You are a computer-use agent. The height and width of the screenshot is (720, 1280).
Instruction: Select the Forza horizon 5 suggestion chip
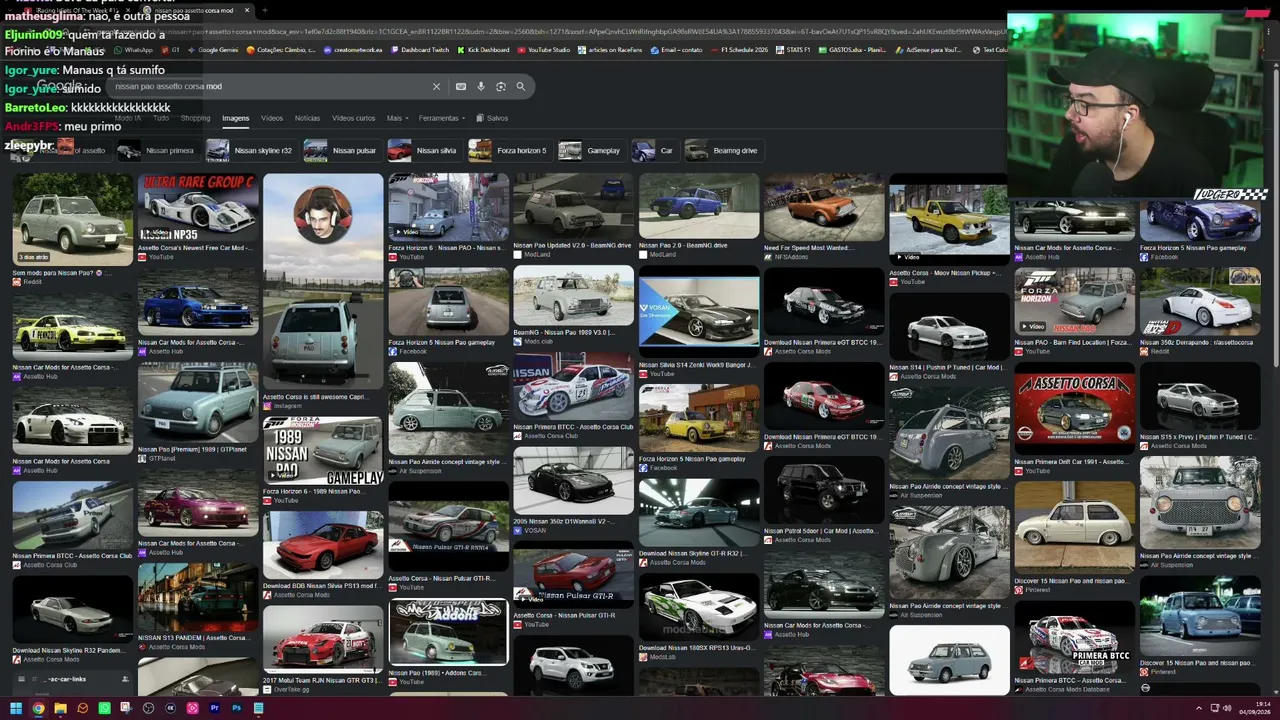508,151
